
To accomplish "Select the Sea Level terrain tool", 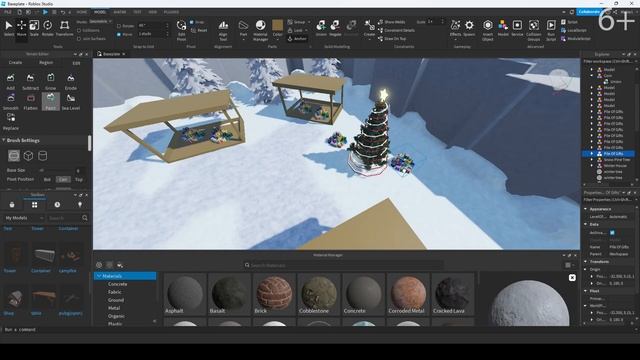I will pos(71,102).
